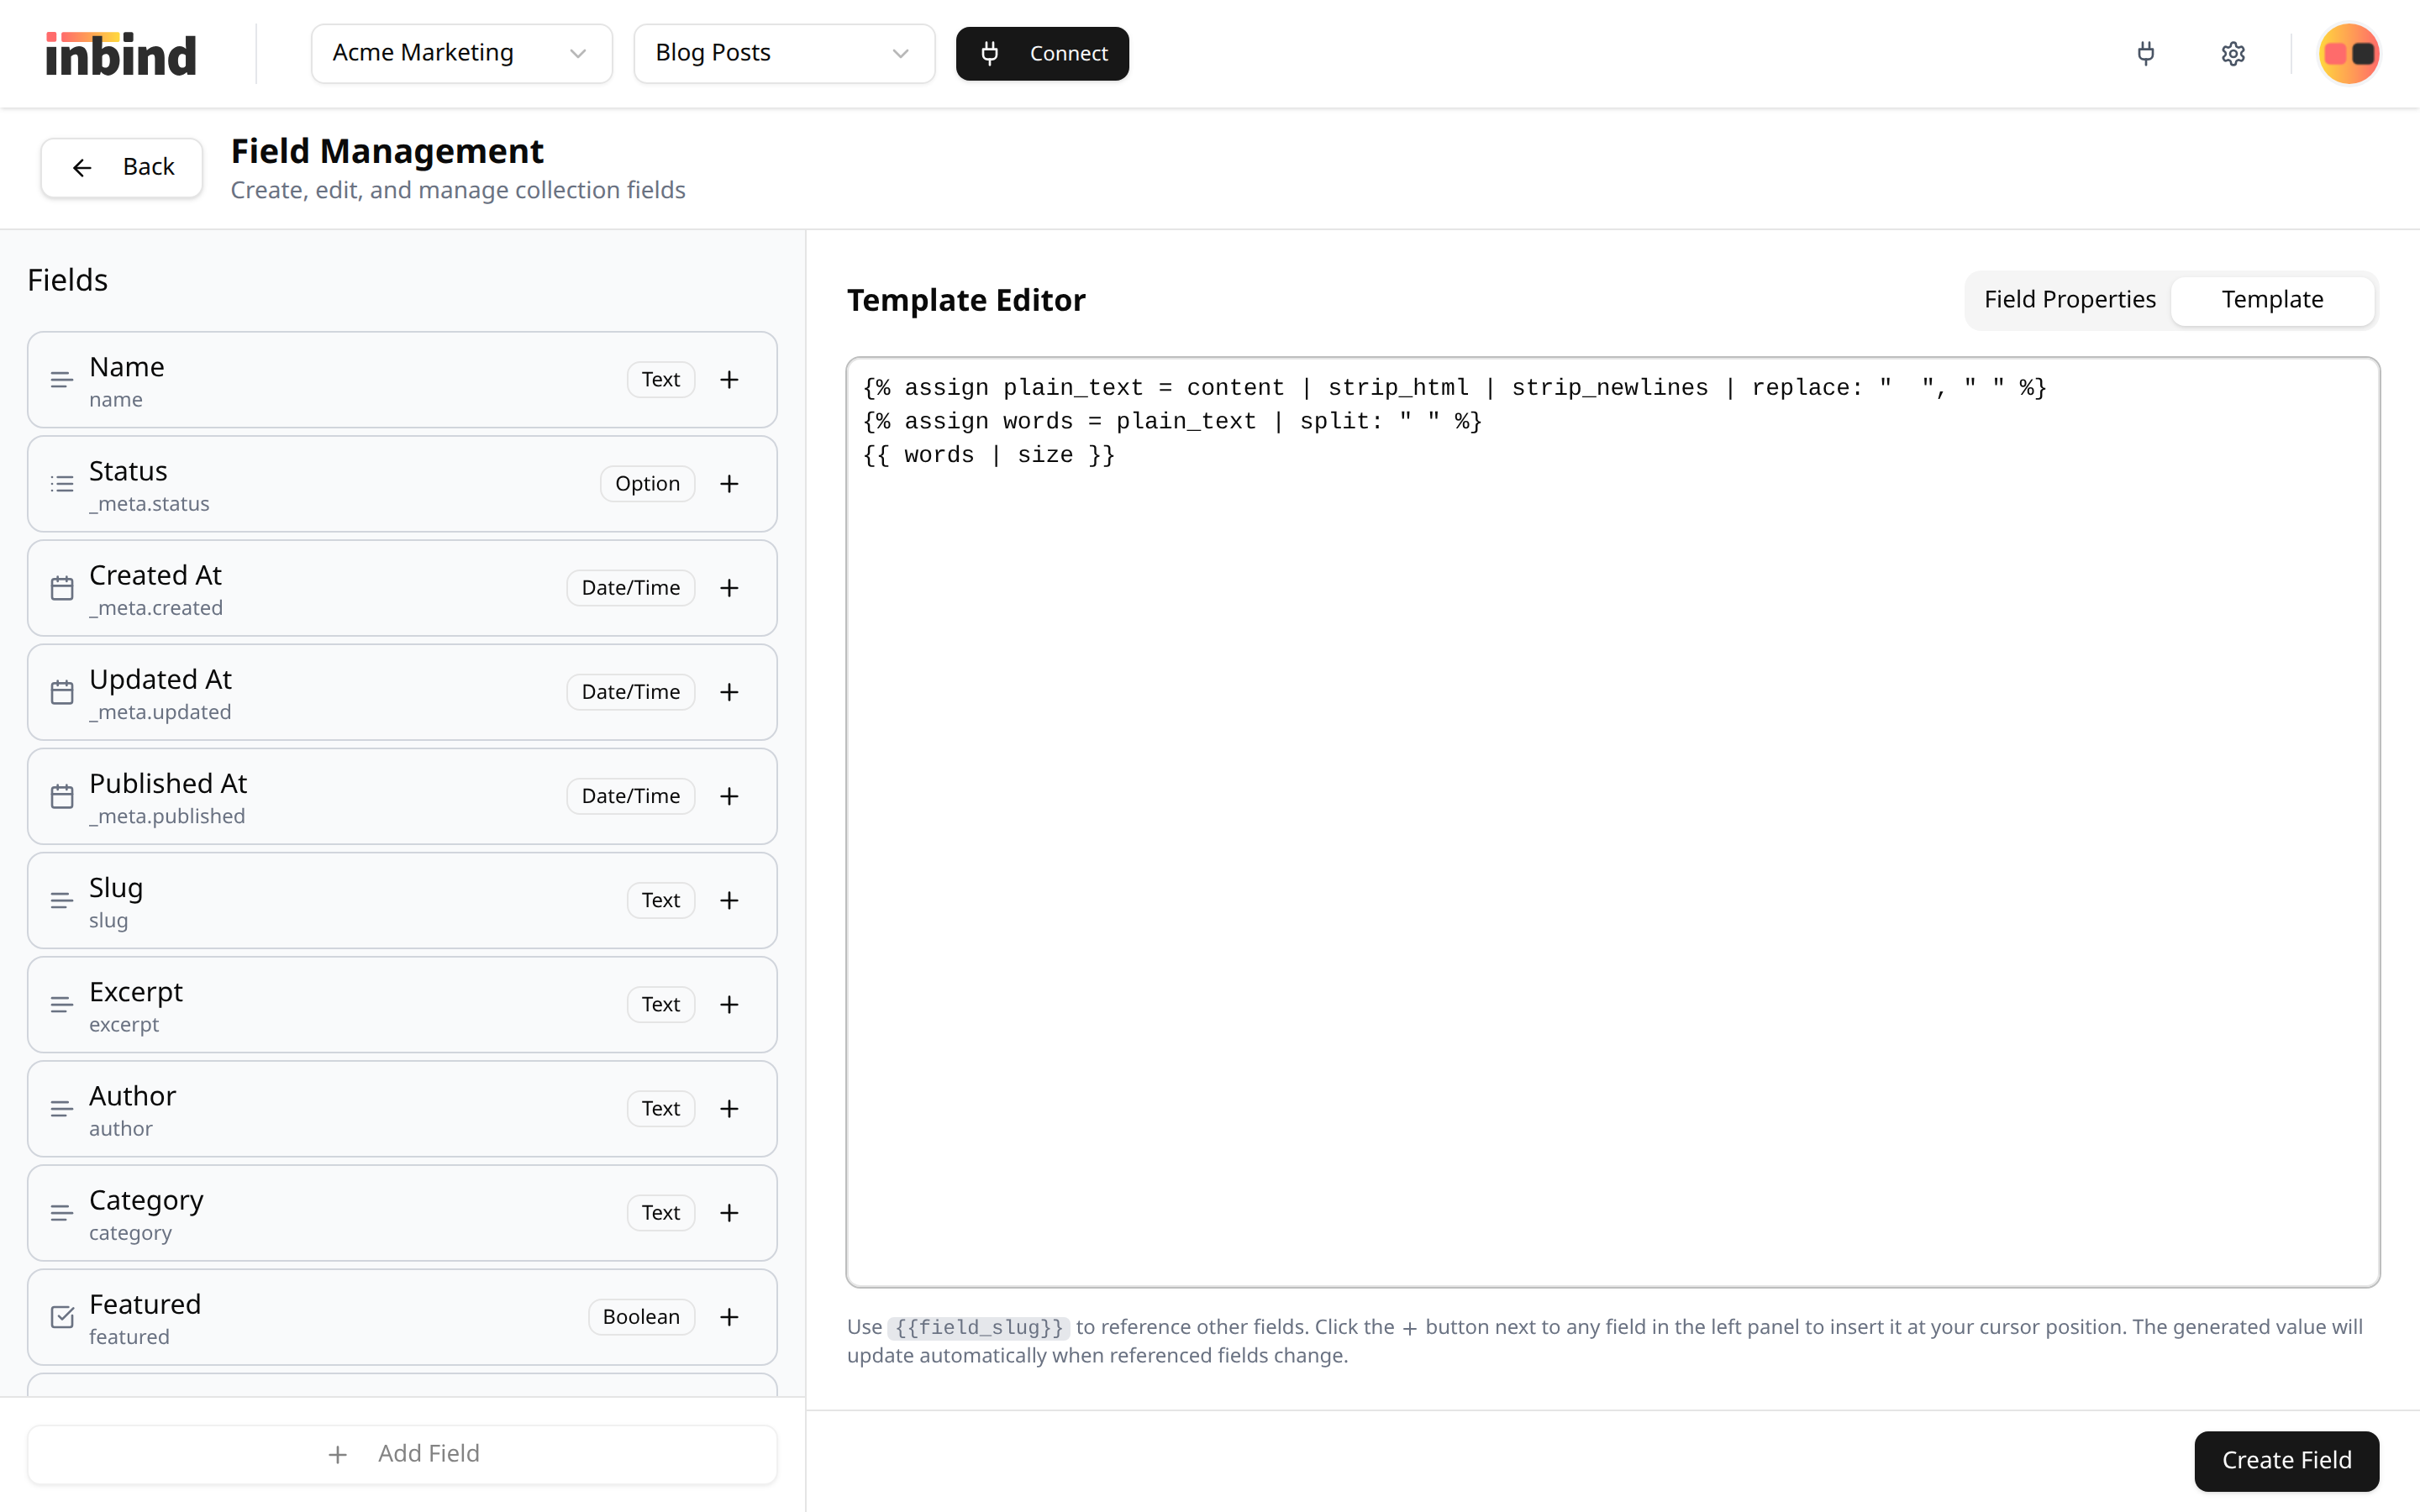Click the calendar icon on Created At field
Viewport: 2420px width, 1512px height.
(62, 589)
